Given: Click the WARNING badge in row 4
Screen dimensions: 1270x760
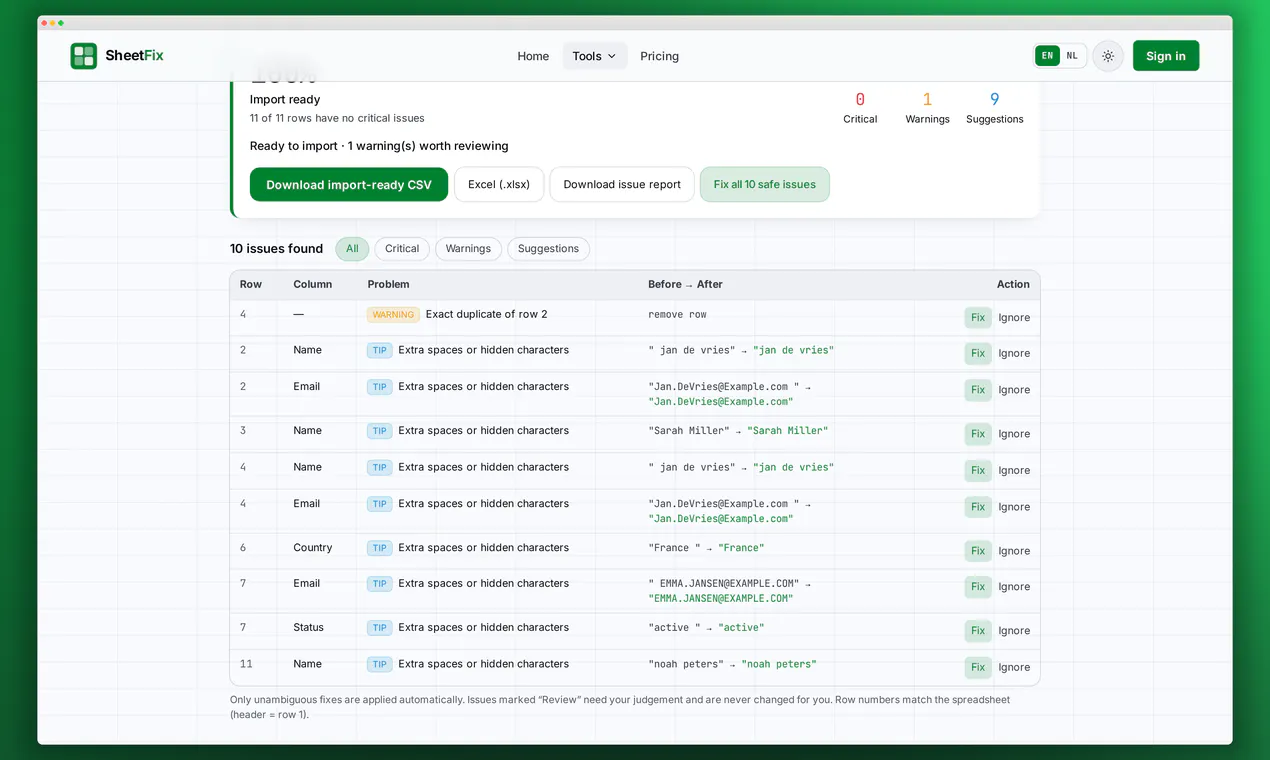Looking at the screenshot, I should (393, 314).
